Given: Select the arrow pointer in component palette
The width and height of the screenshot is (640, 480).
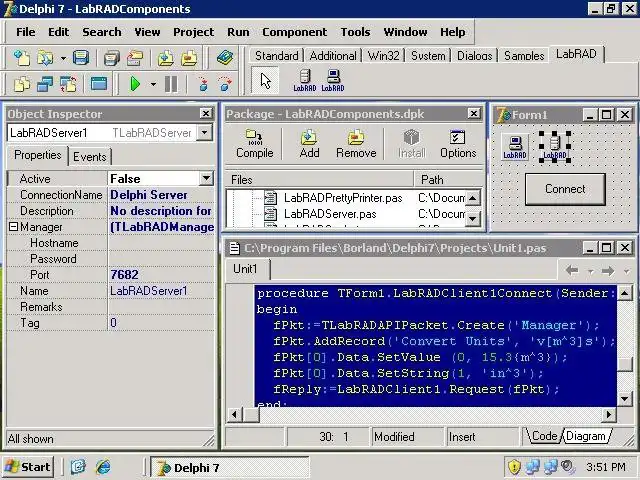Looking at the screenshot, I should [x=265, y=81].
